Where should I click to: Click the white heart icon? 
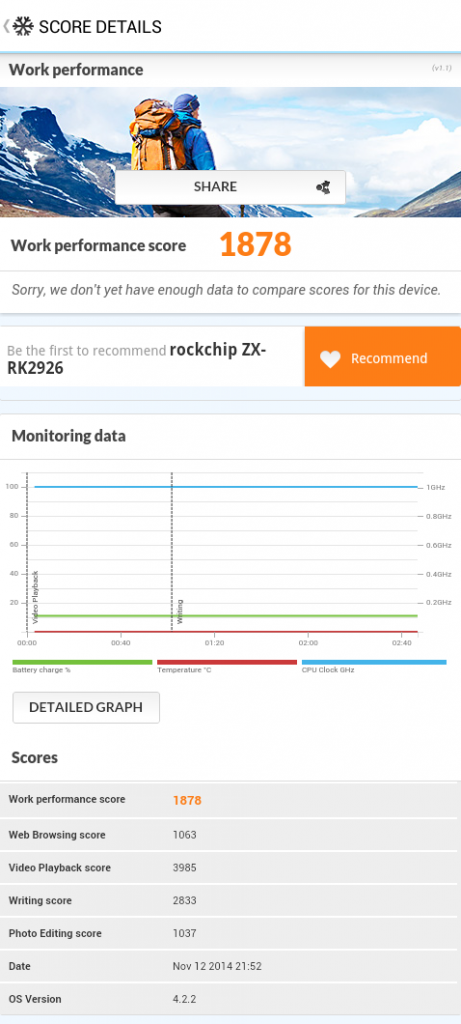point(330,359)
